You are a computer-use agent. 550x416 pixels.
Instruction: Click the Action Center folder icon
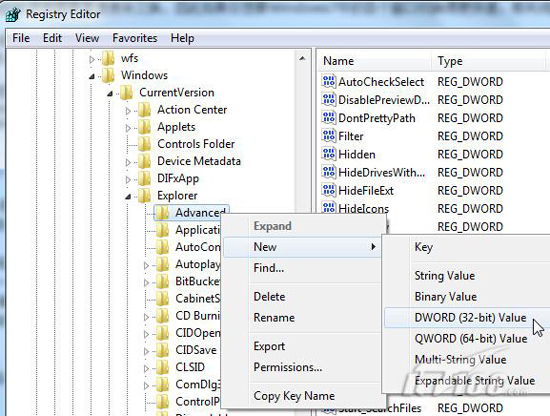click(x=144, y=110)
